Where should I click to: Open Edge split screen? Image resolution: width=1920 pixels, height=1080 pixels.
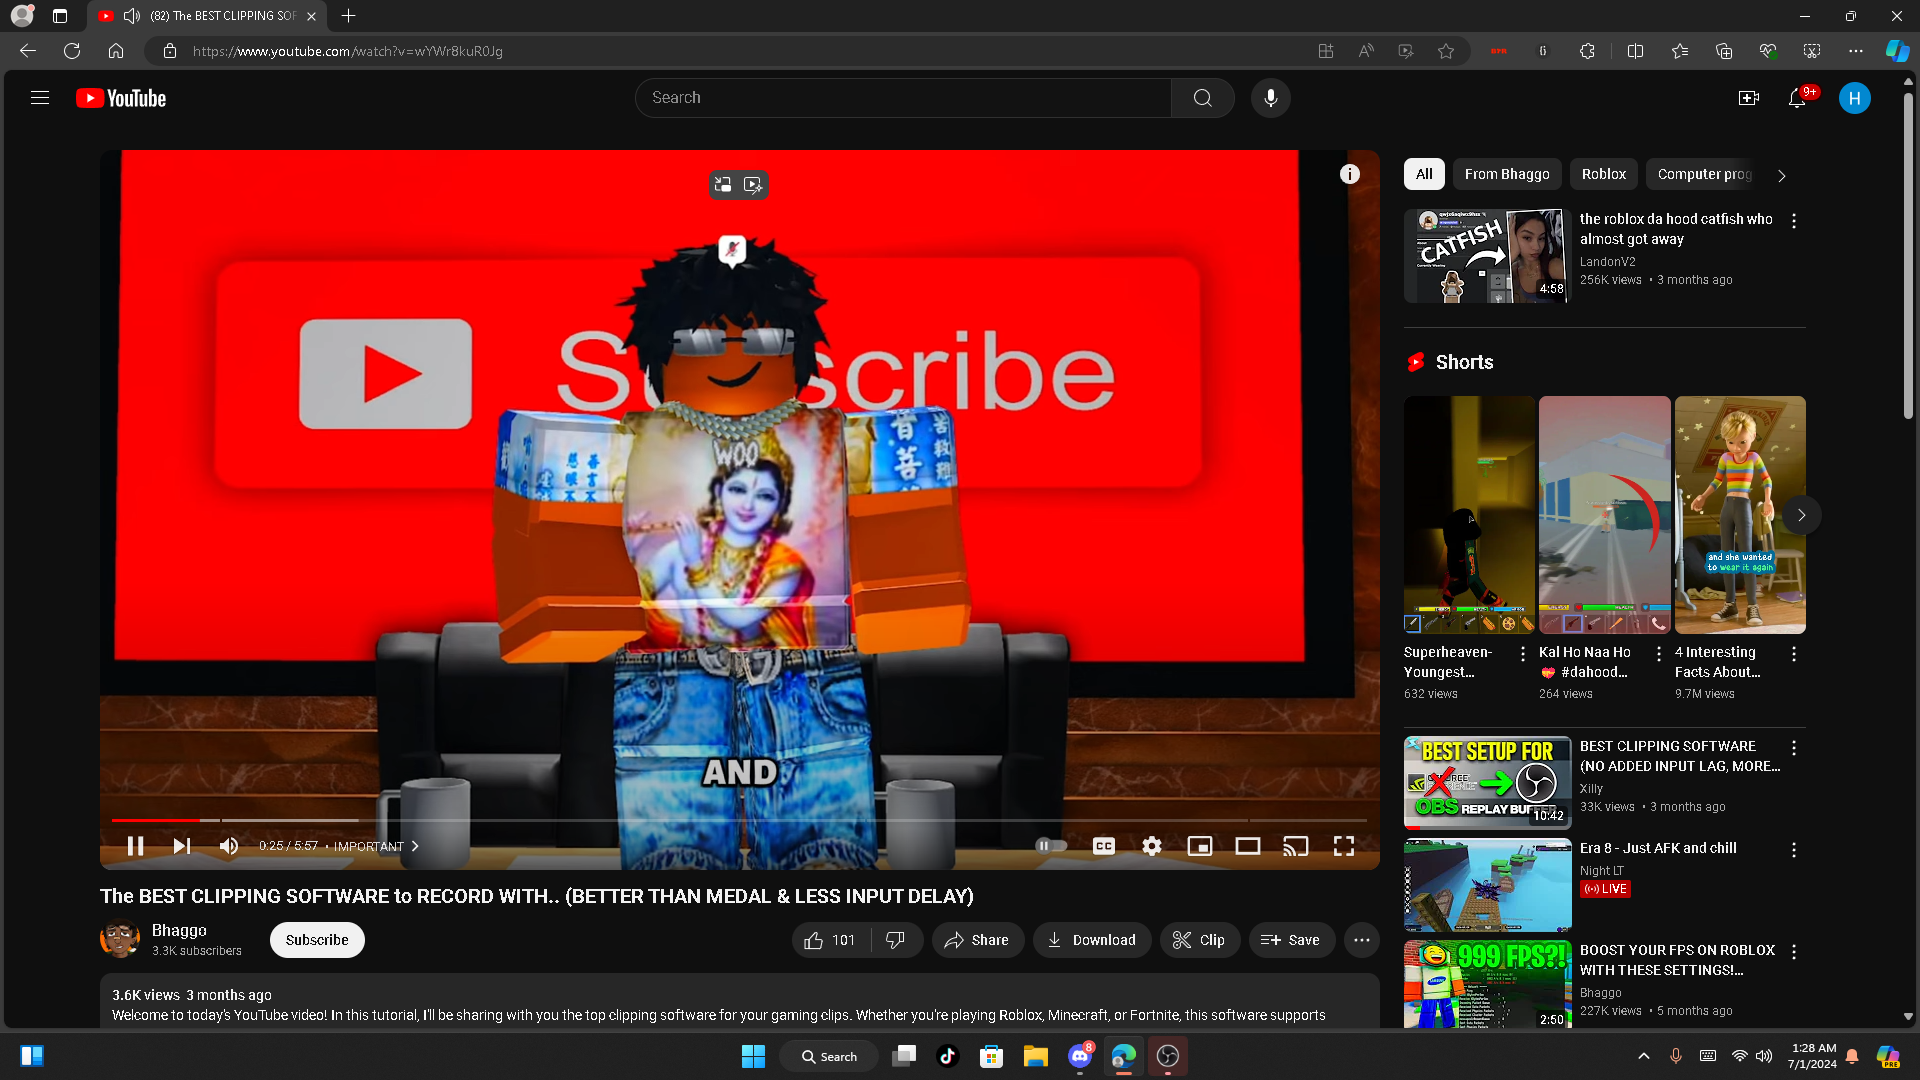click(x=1636, y=51)
